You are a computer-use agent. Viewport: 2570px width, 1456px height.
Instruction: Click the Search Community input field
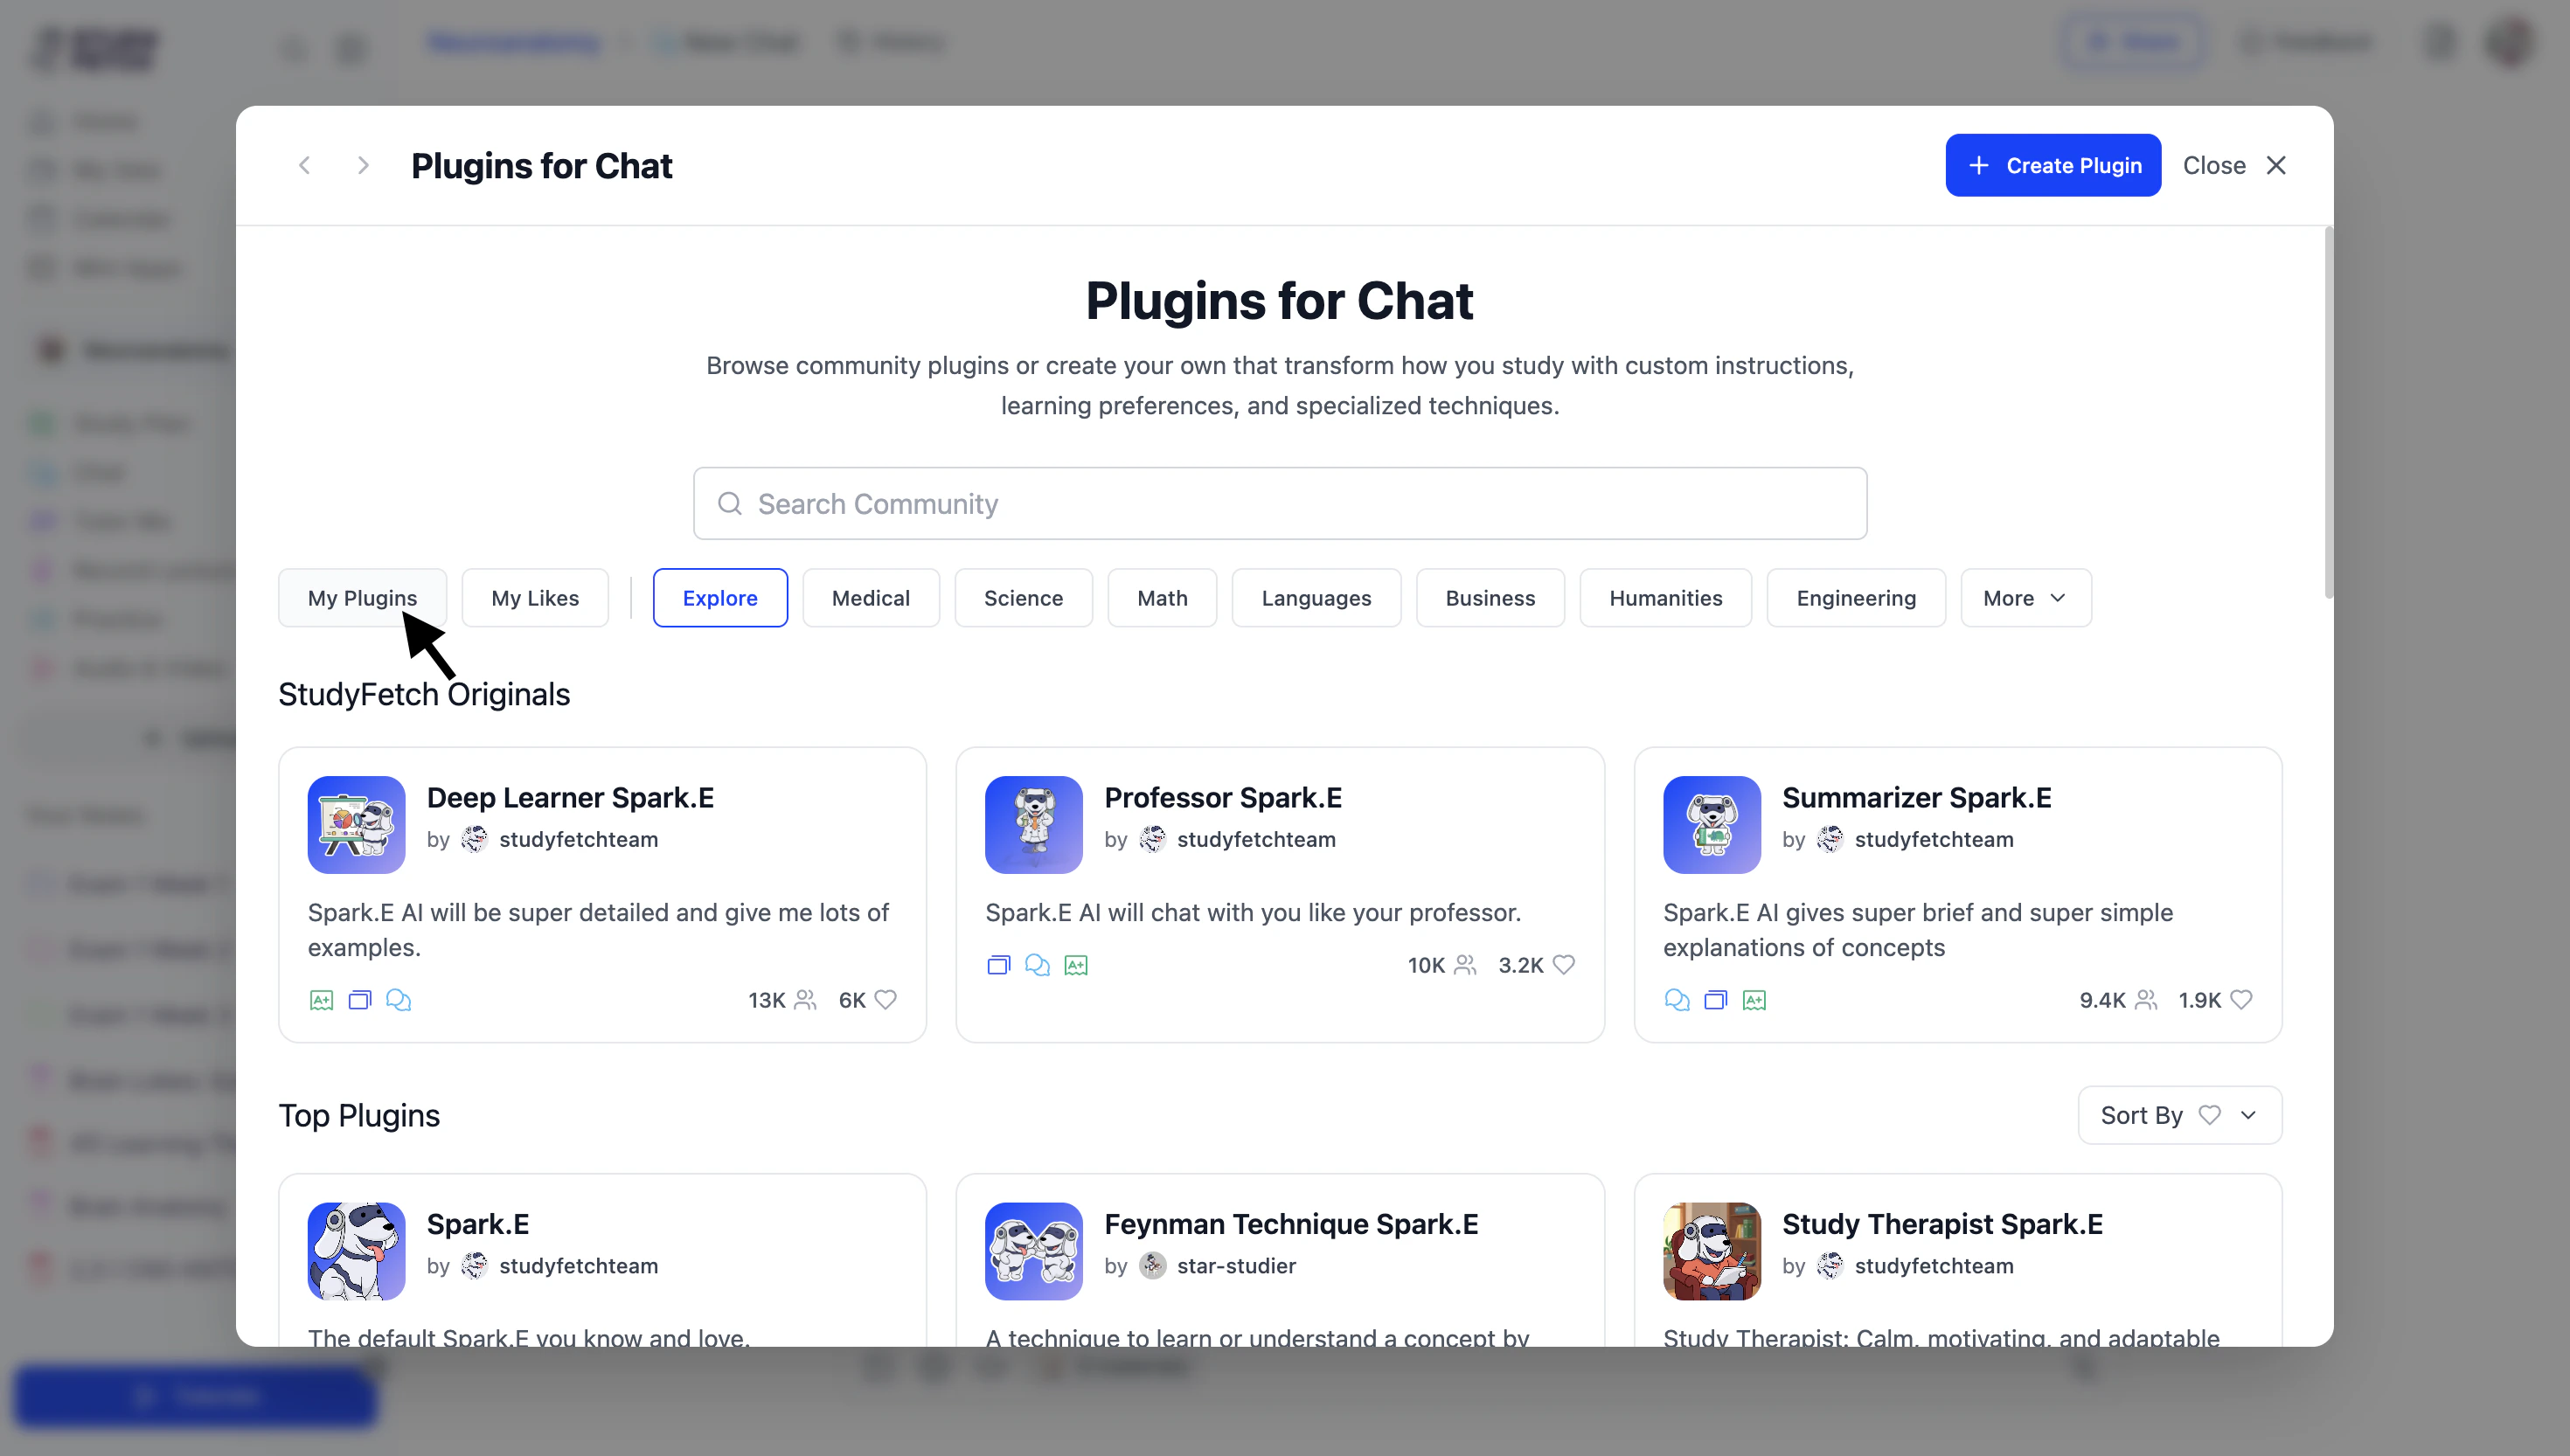pos(1279,503)
